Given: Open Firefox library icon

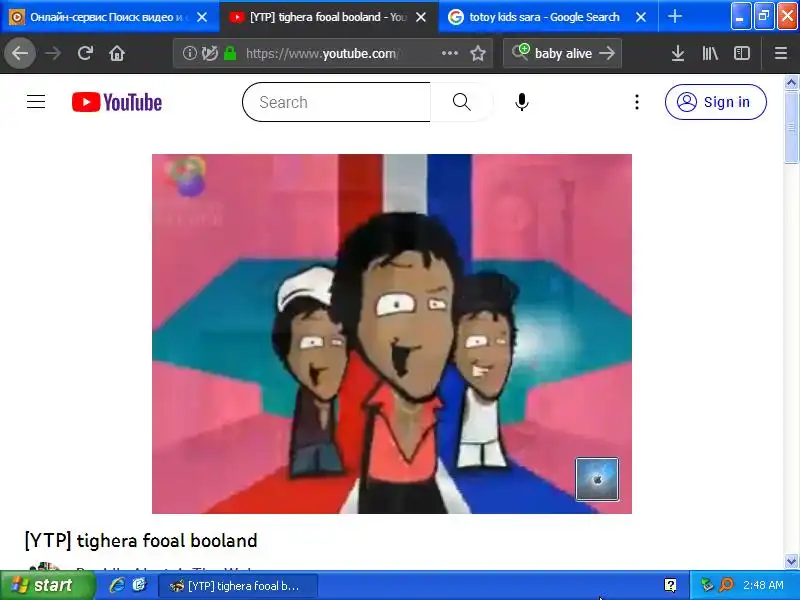Looking at the screenshot, I should [x=710, y=53].
